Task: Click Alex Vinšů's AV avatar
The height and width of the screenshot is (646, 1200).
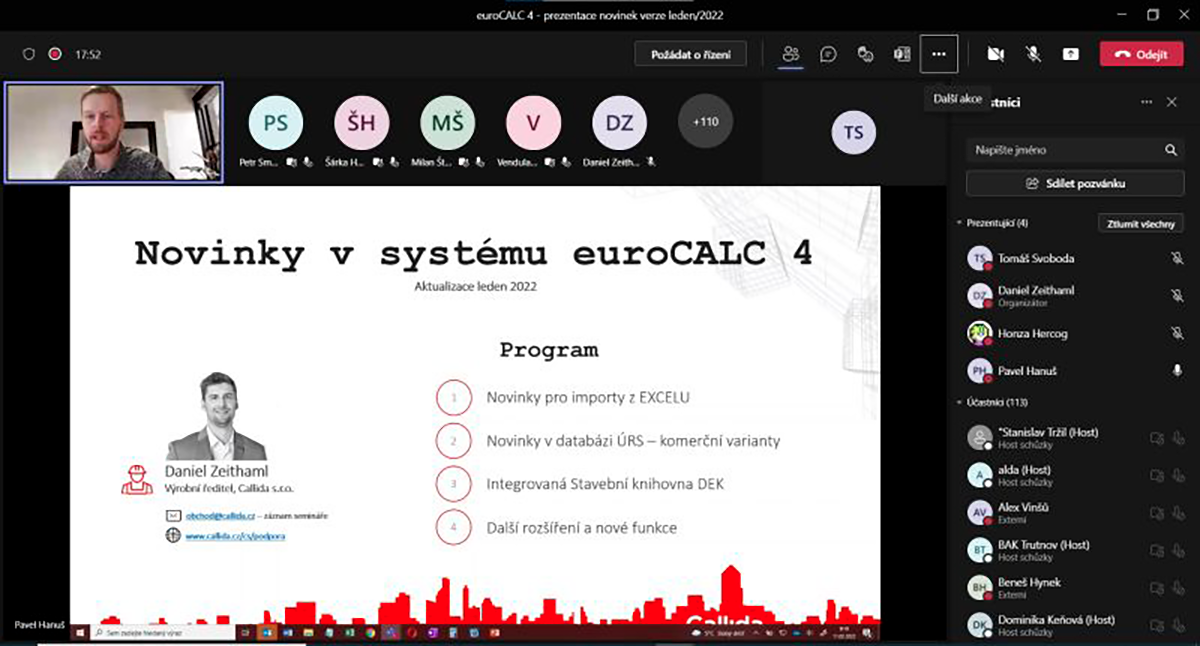Action: coord(979,513)
